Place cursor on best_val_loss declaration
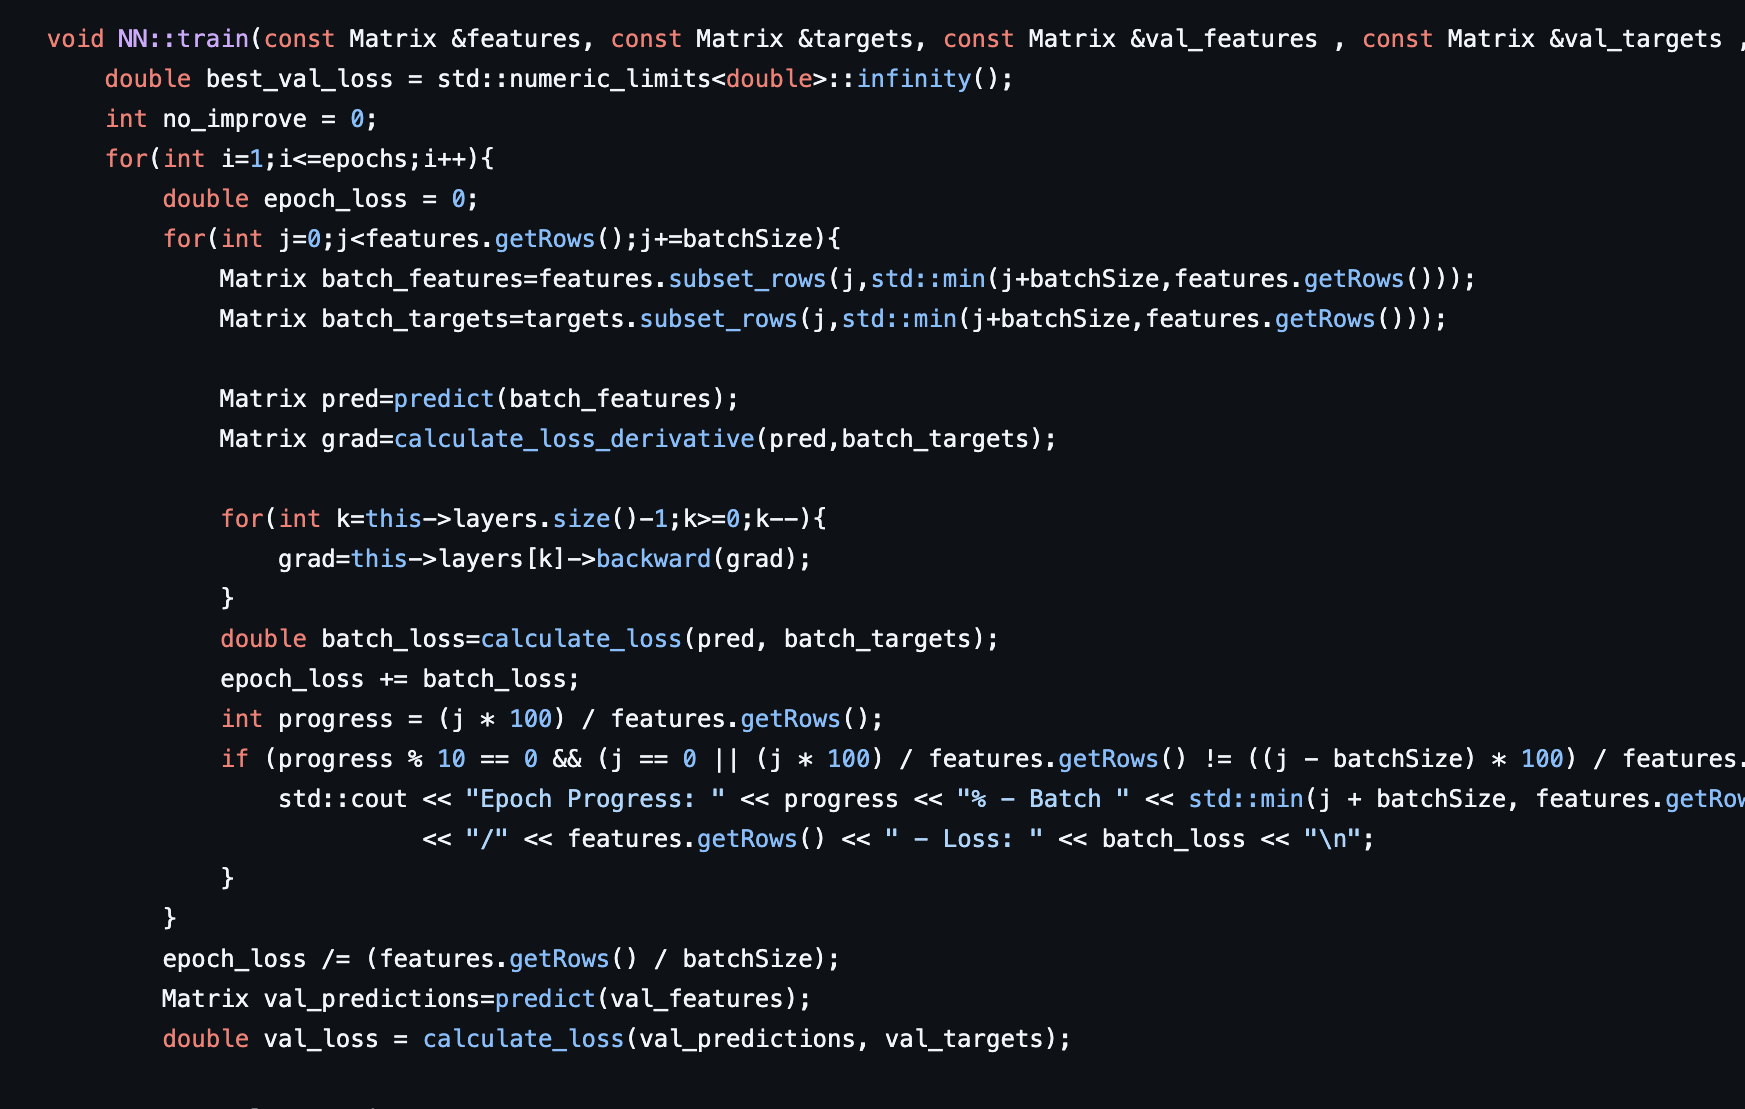This screenshot has height=1109, width=1745. (x=298, y=79)
